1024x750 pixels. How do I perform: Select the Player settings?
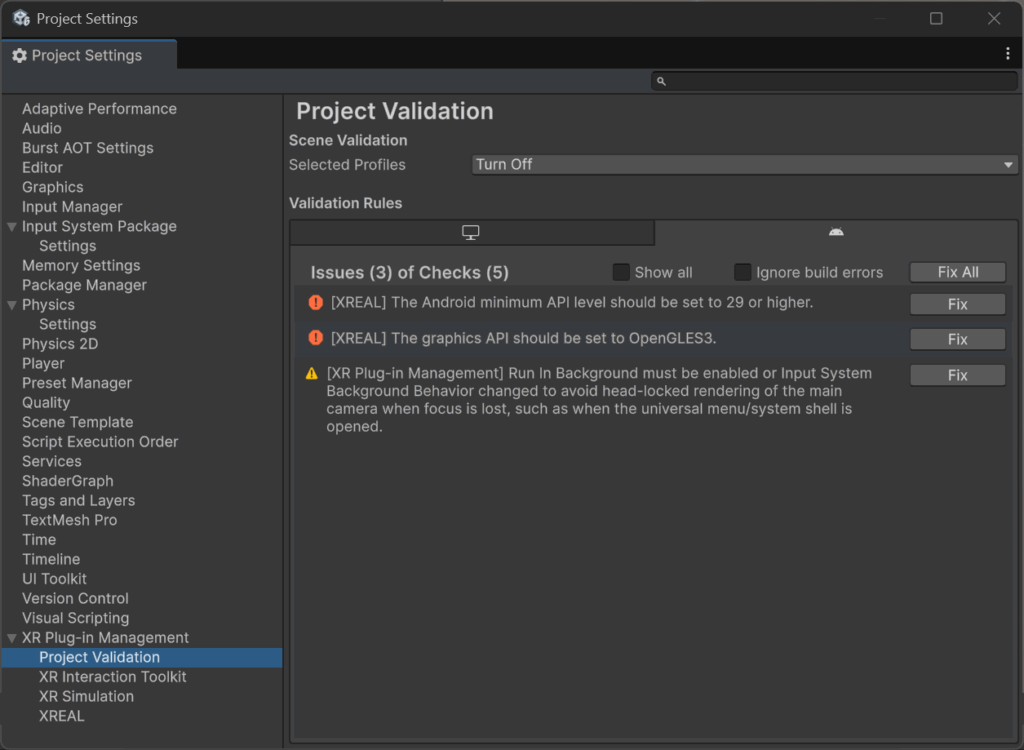(43, 364)
